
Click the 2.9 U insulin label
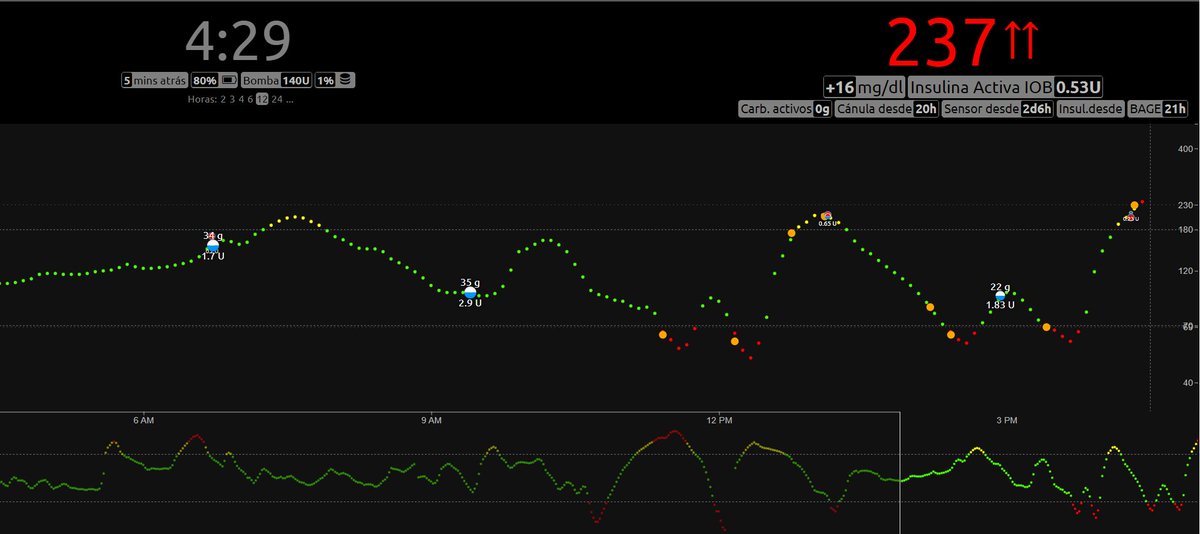click(470, 303)
